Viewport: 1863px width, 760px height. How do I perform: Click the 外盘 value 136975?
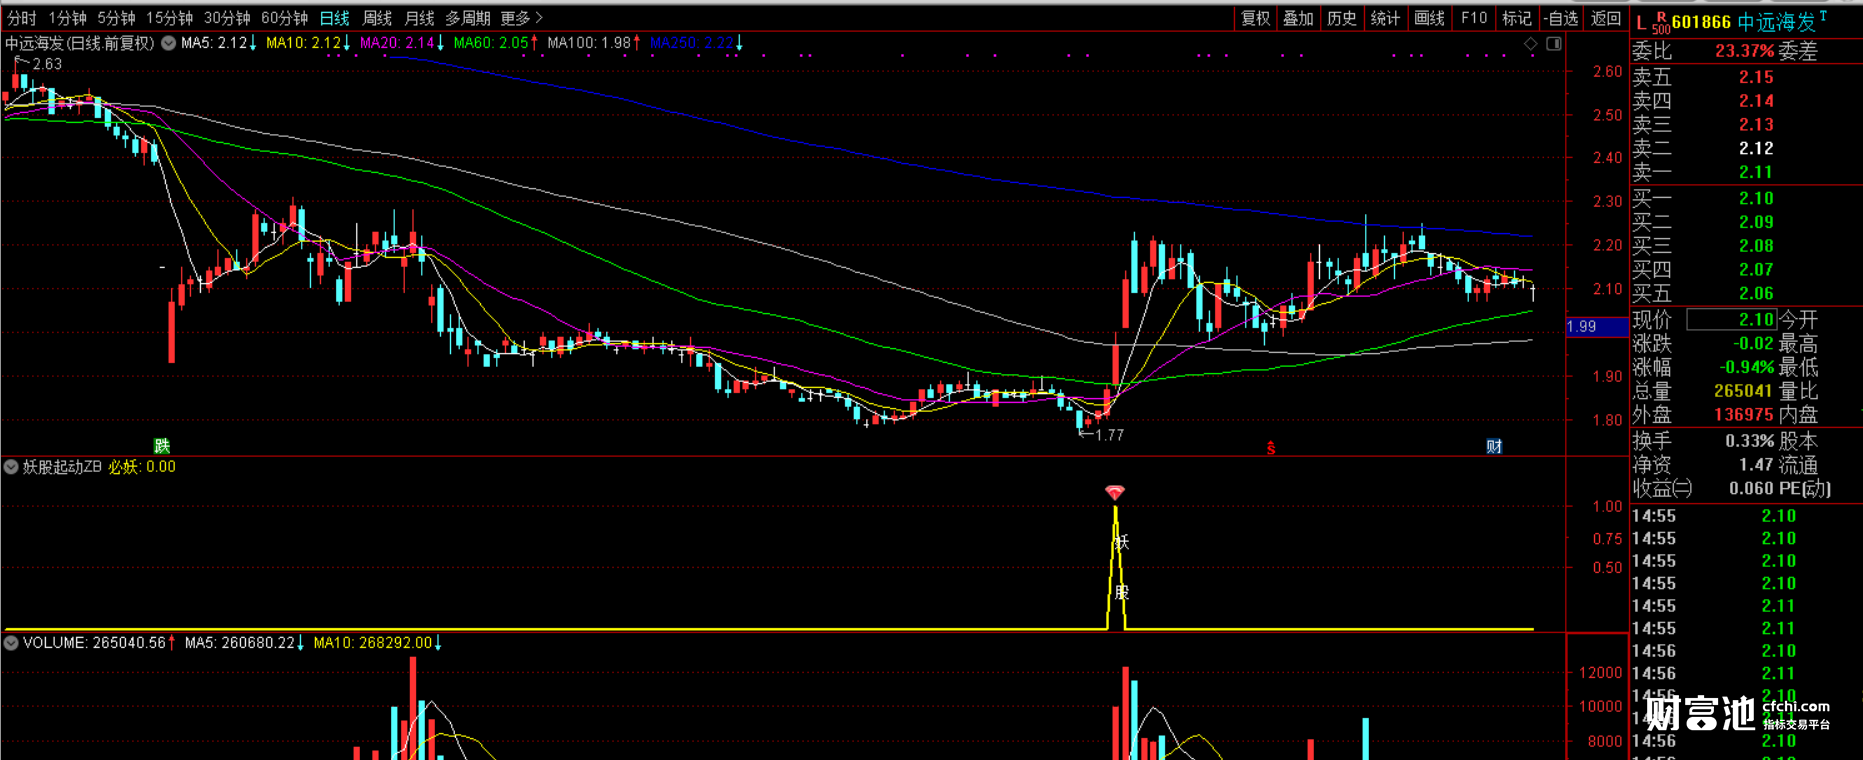click(x=1744, y=414)
